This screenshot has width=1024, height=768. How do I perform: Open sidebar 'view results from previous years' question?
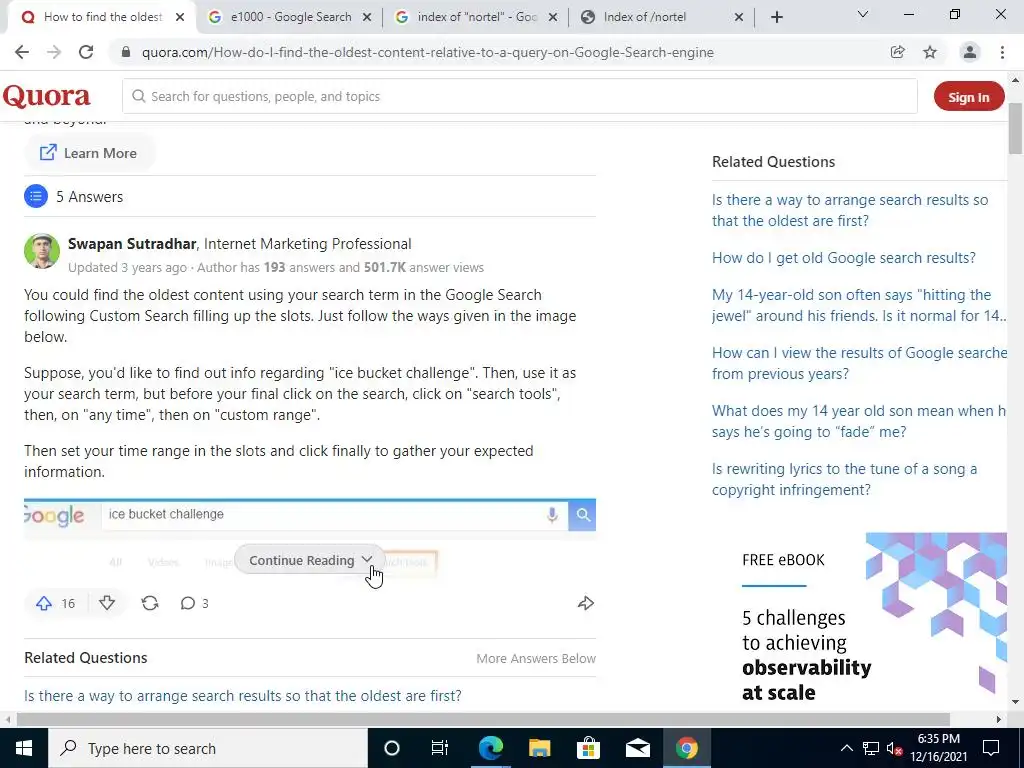pyautogui.click(x=859, y=363)
